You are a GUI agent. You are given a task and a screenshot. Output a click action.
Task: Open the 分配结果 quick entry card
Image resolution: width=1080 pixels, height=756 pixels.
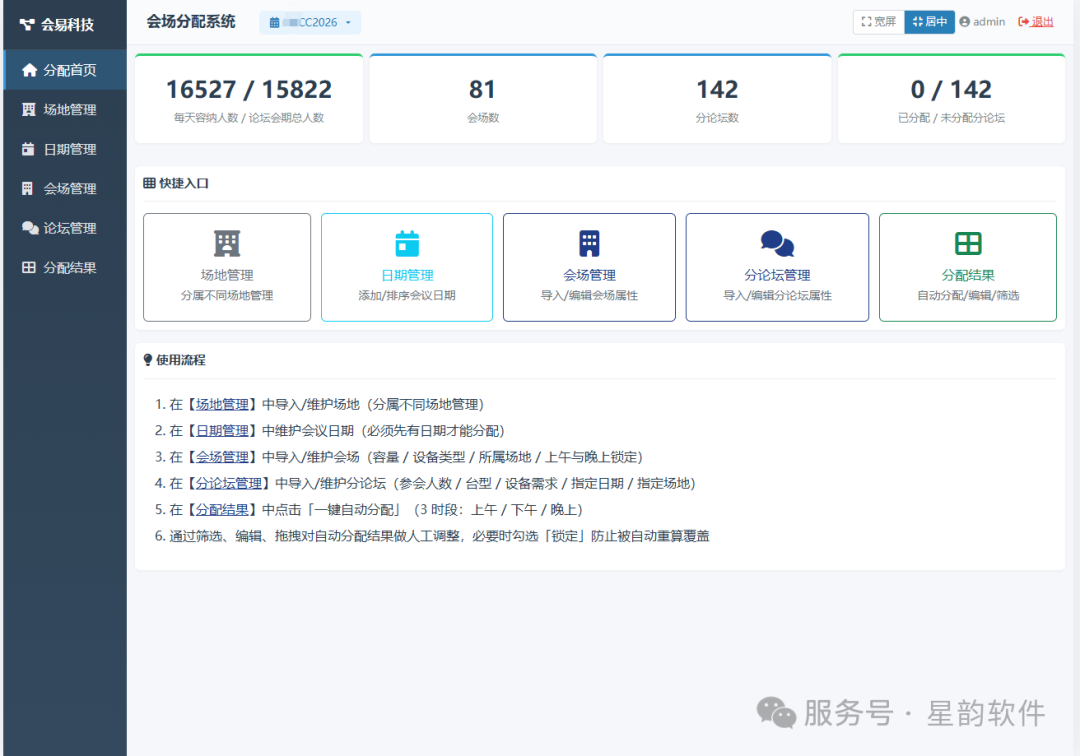tap(968, 267)
